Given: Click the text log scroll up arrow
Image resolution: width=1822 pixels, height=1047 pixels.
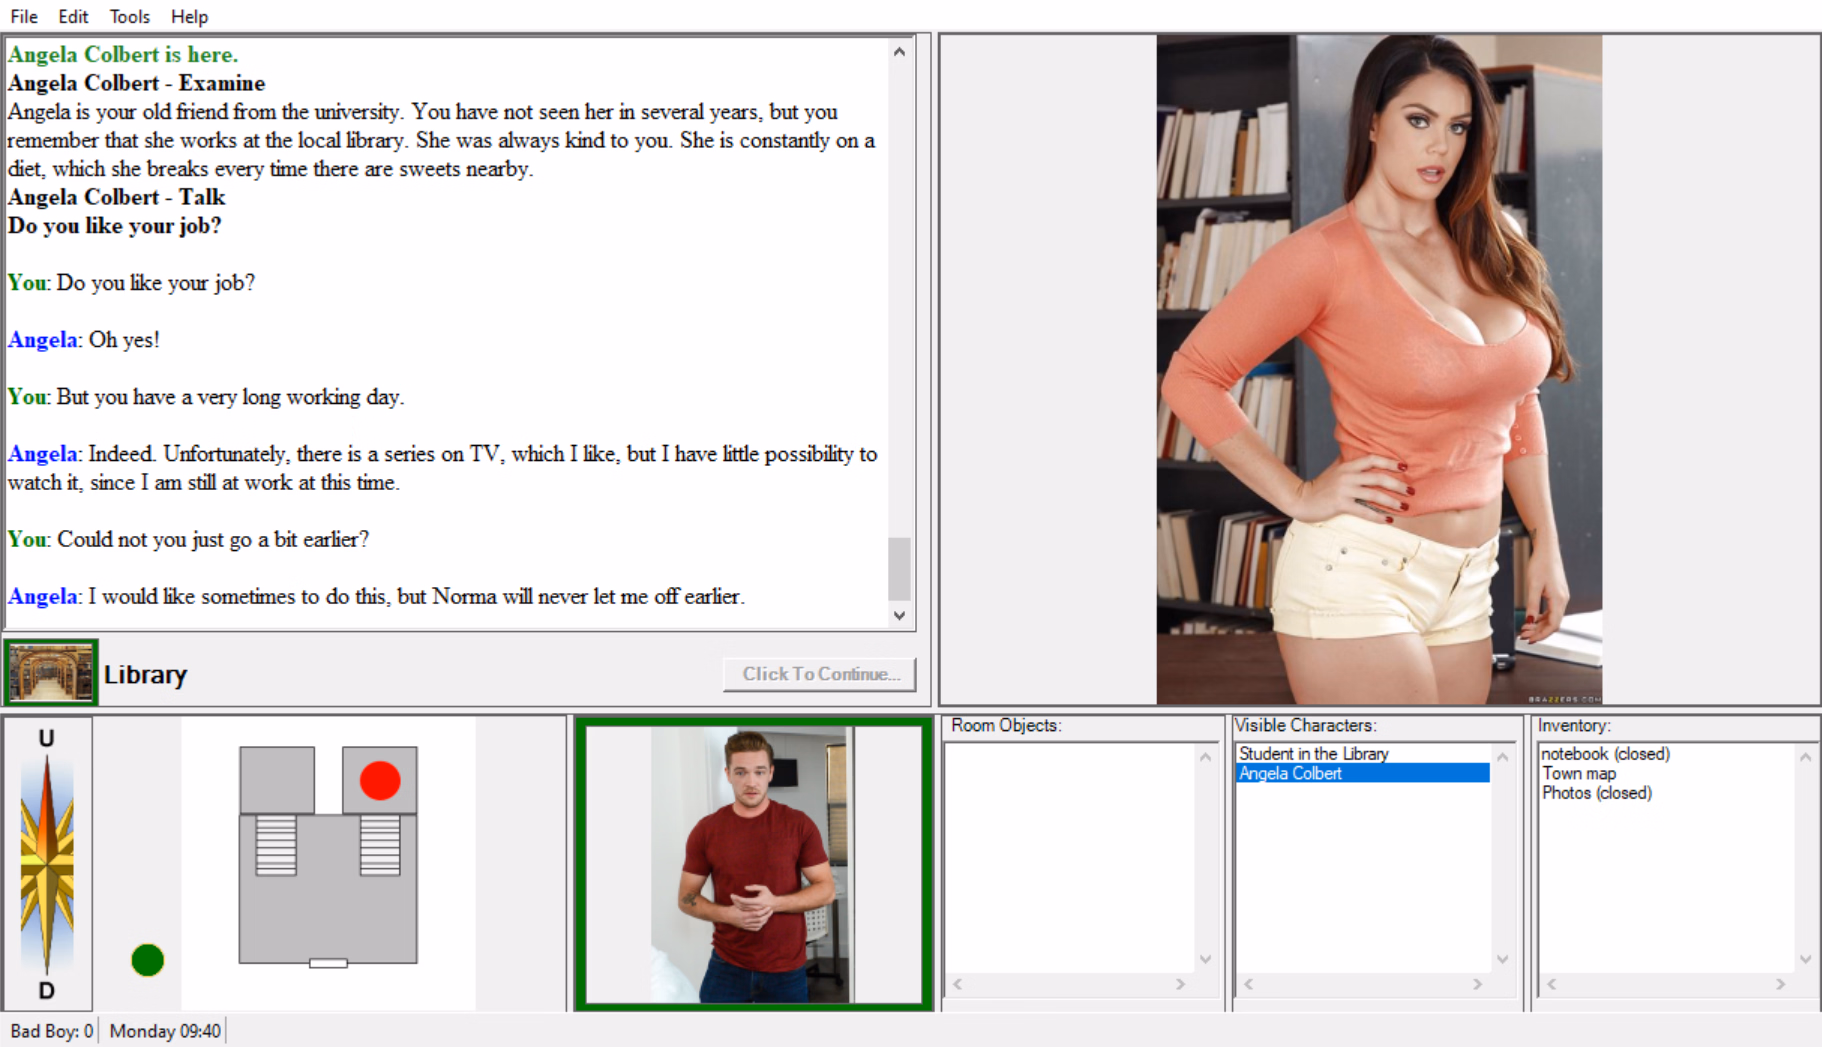Looking at the screenshot, I should [x=900, y=52].
